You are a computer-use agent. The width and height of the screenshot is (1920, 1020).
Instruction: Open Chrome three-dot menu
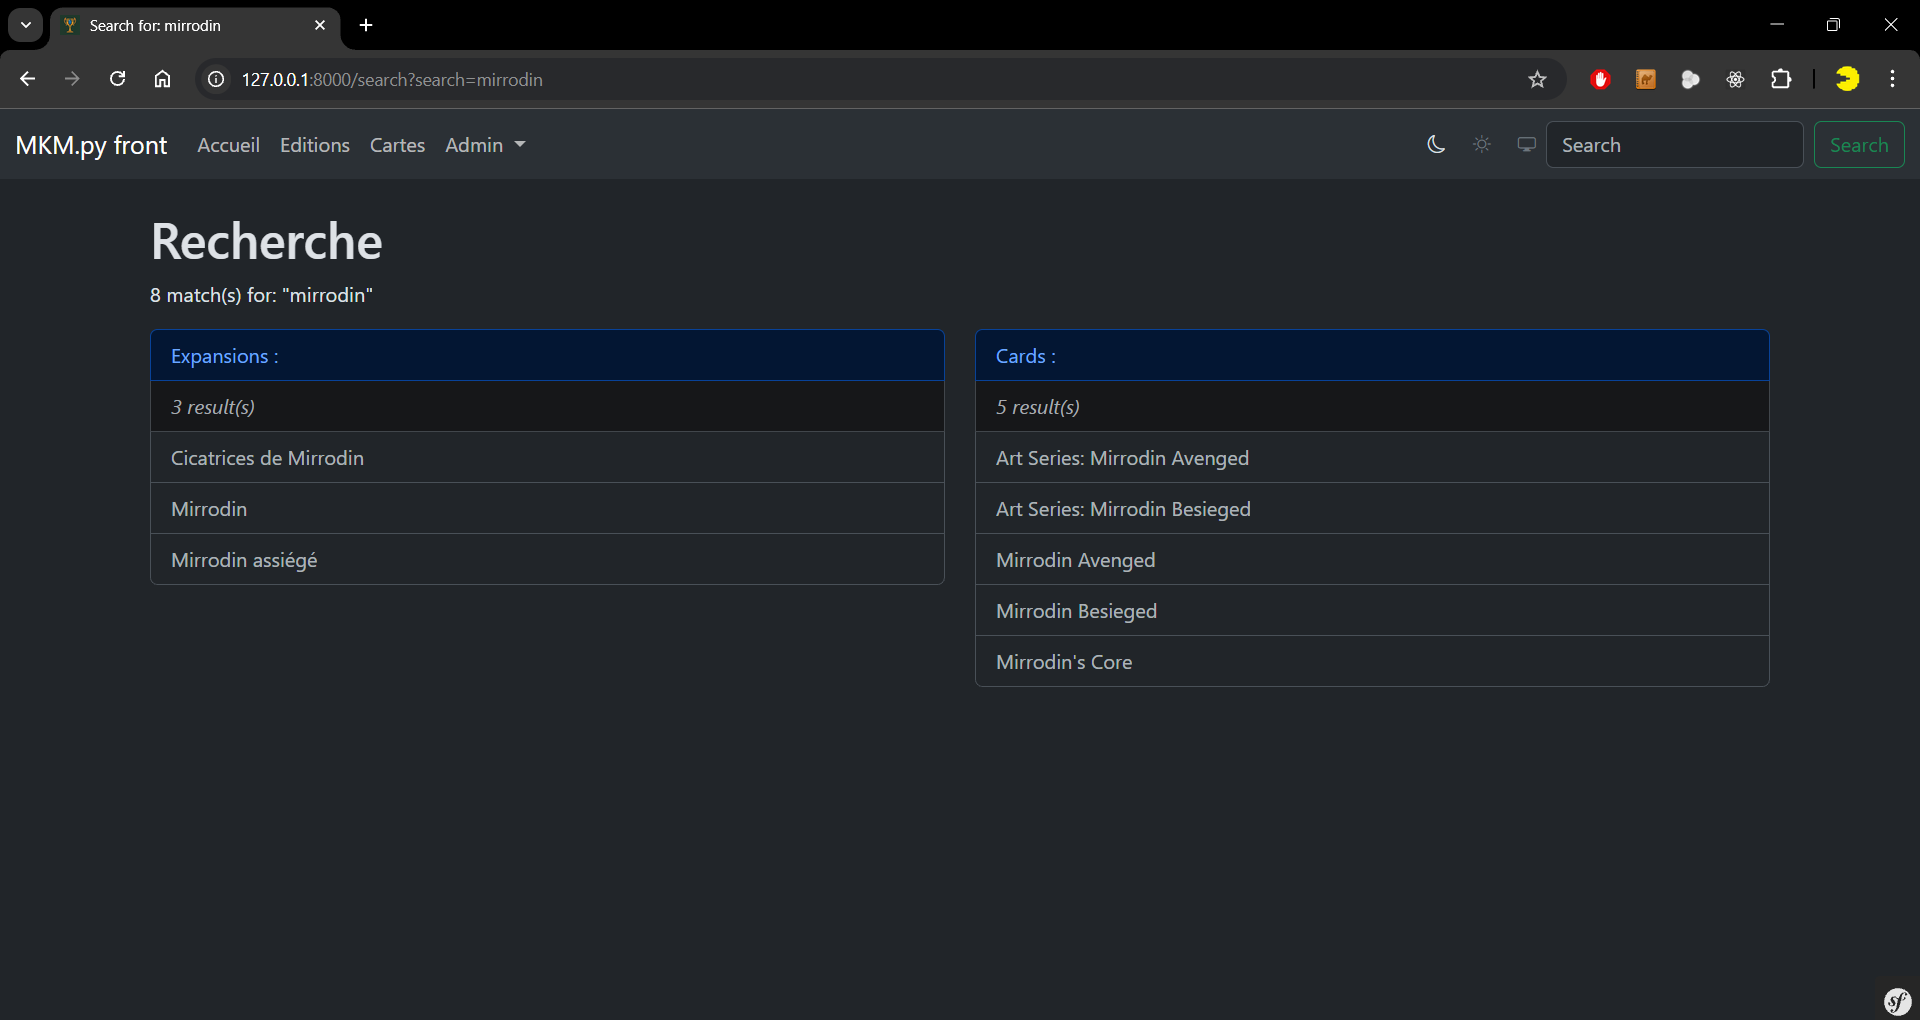[x=1892, y=80]
